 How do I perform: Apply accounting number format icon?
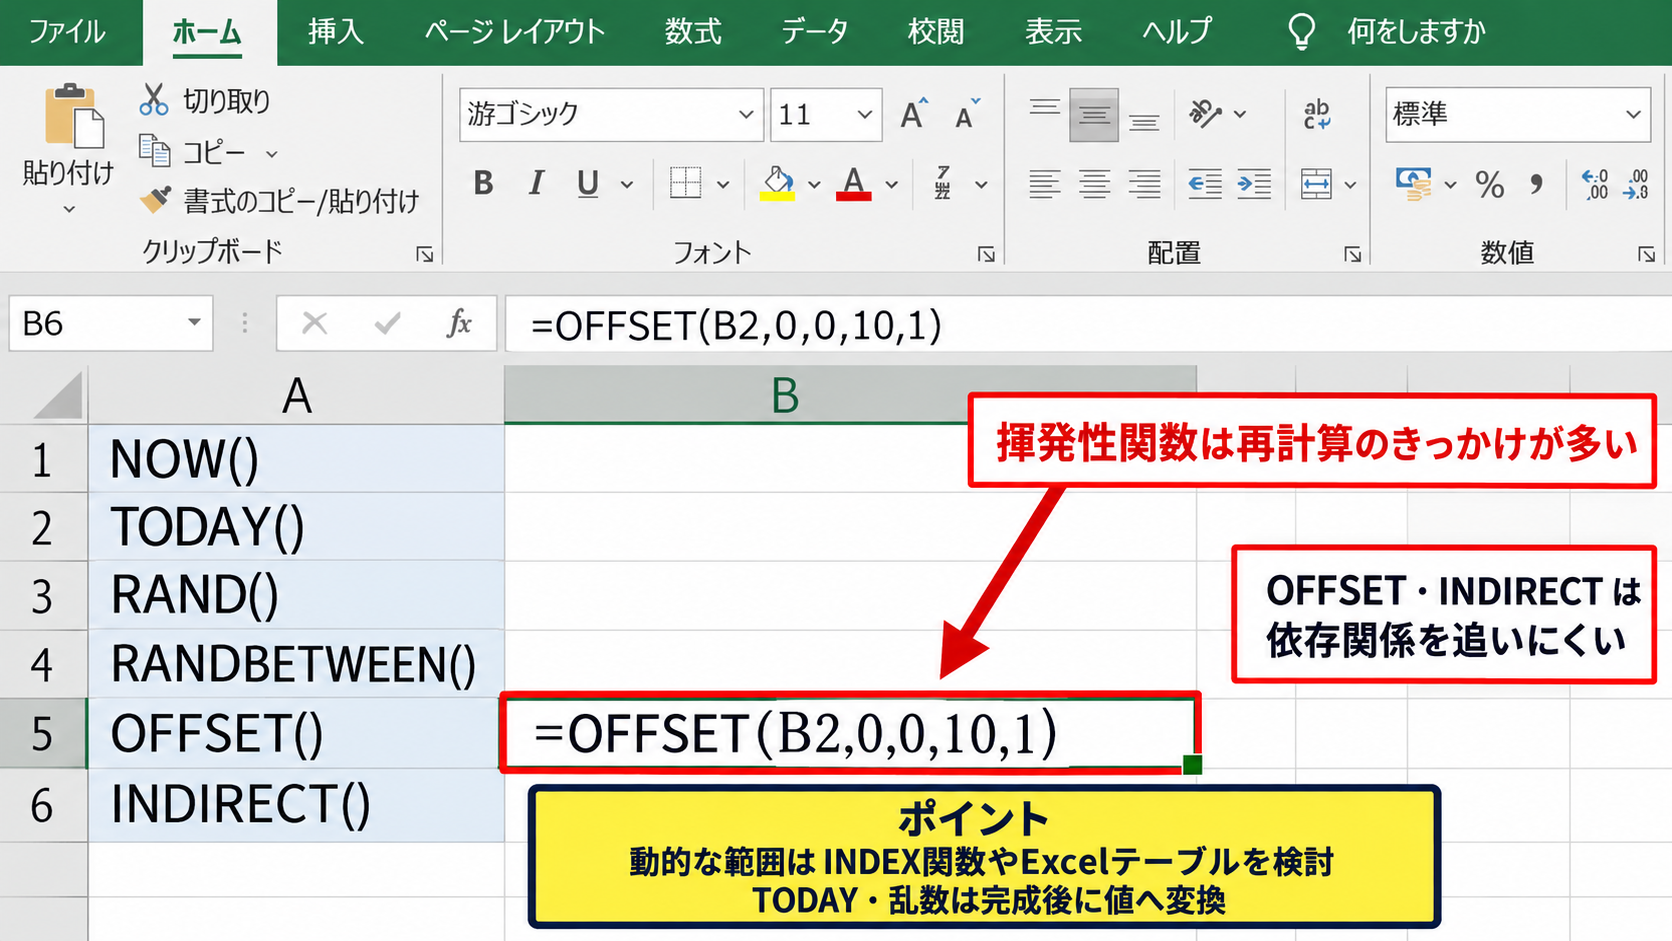tap(1413, 184)
